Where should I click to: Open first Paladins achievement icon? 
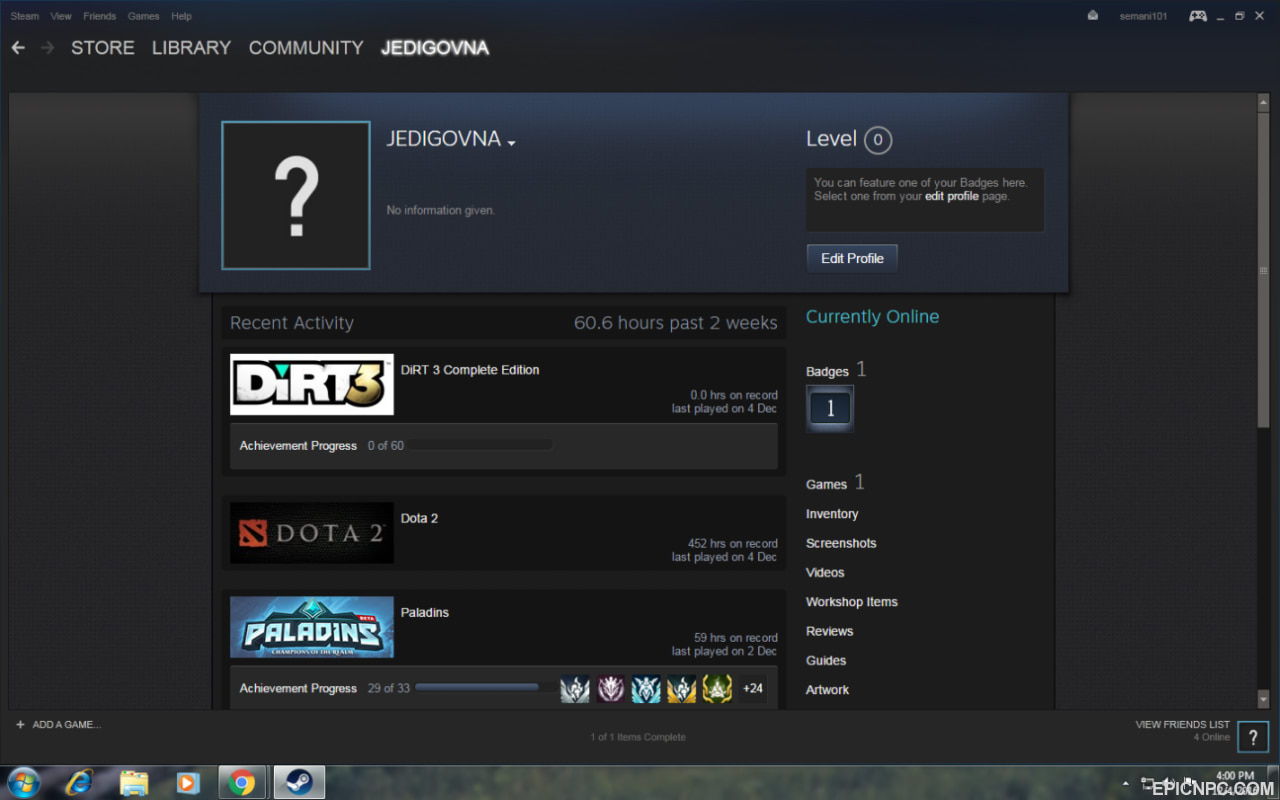[x=575, y=688]
